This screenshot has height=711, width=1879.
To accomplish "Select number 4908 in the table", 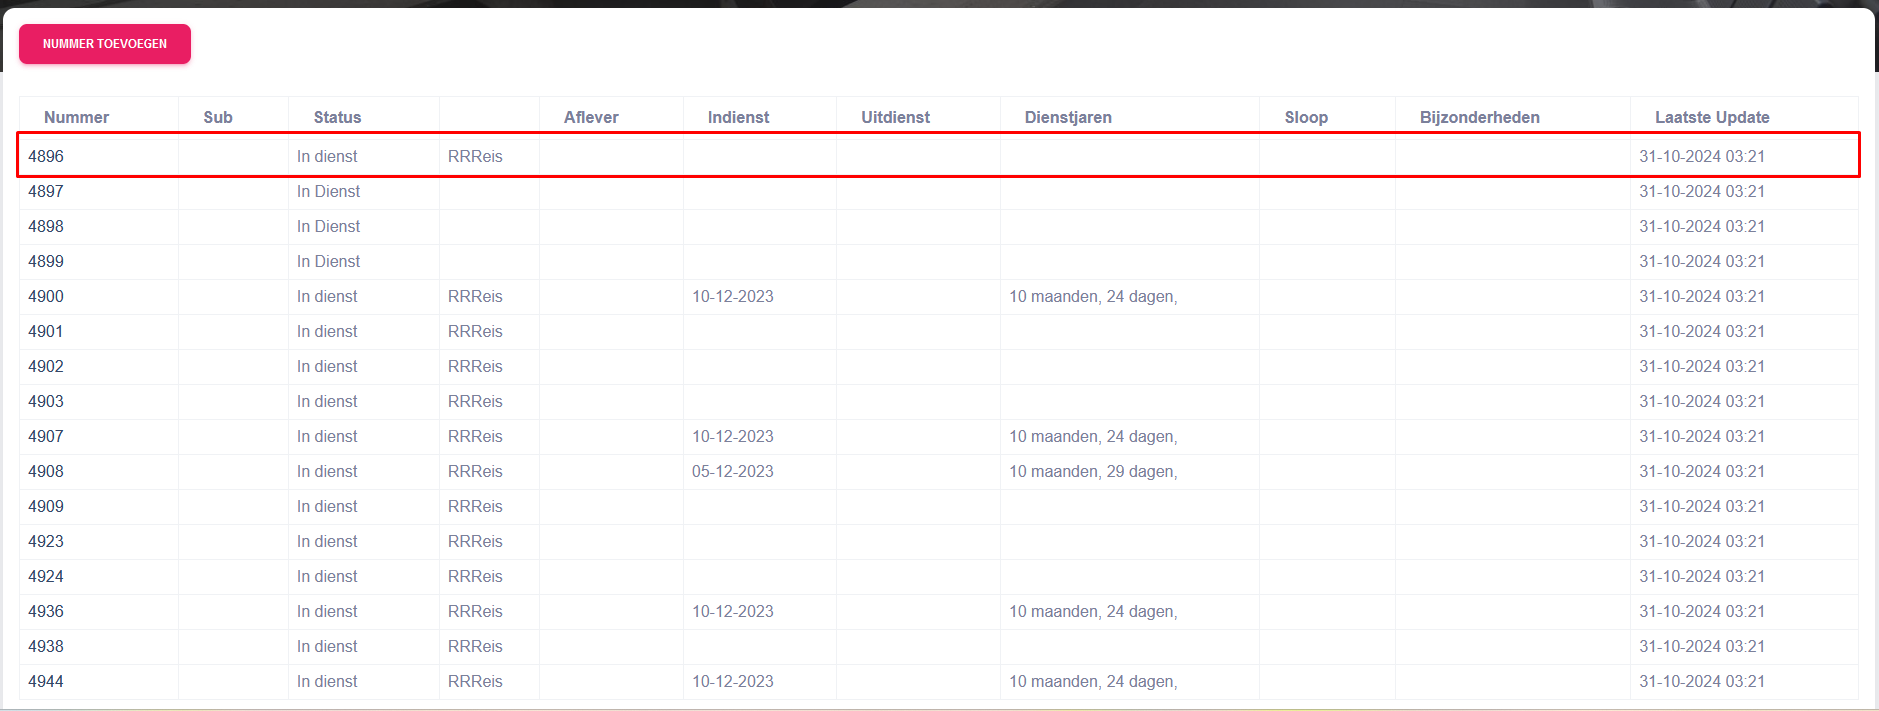I will coord(46,471).
